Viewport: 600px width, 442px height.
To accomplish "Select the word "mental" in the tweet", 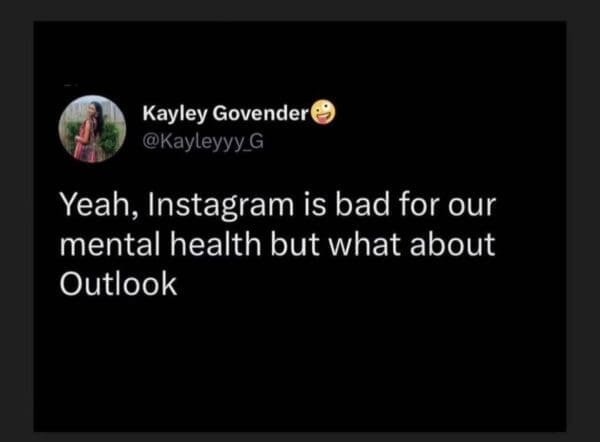I will (x=109, y=244).
